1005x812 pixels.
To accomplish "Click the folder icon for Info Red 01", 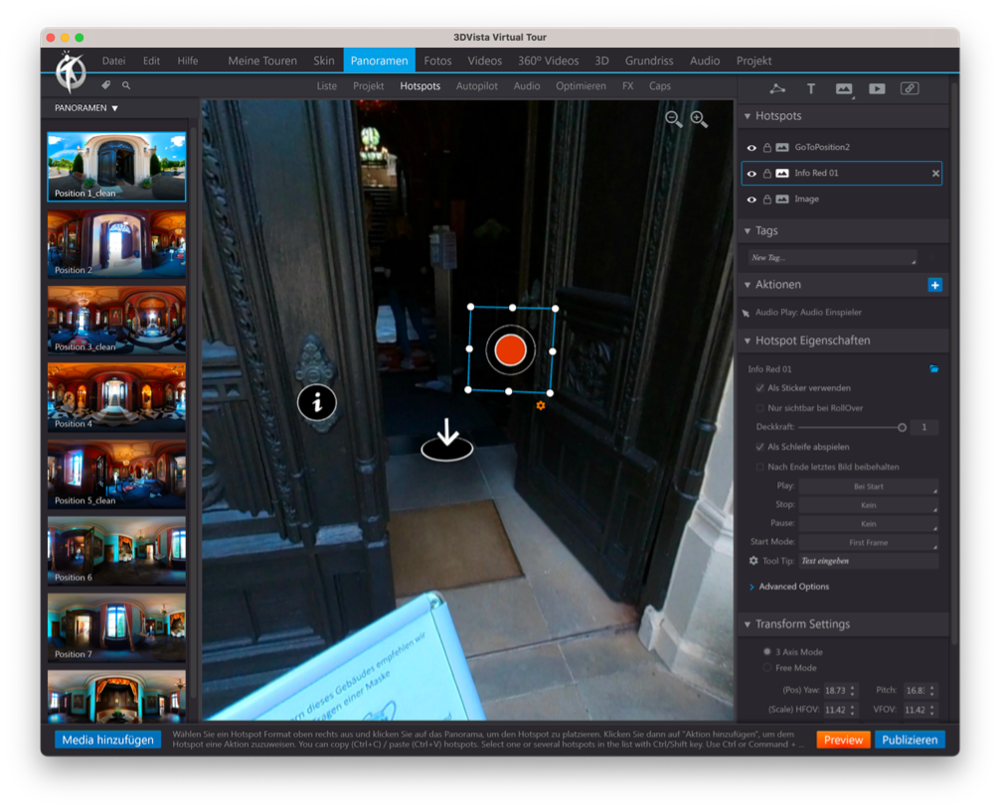I will [x=934, y=369].
